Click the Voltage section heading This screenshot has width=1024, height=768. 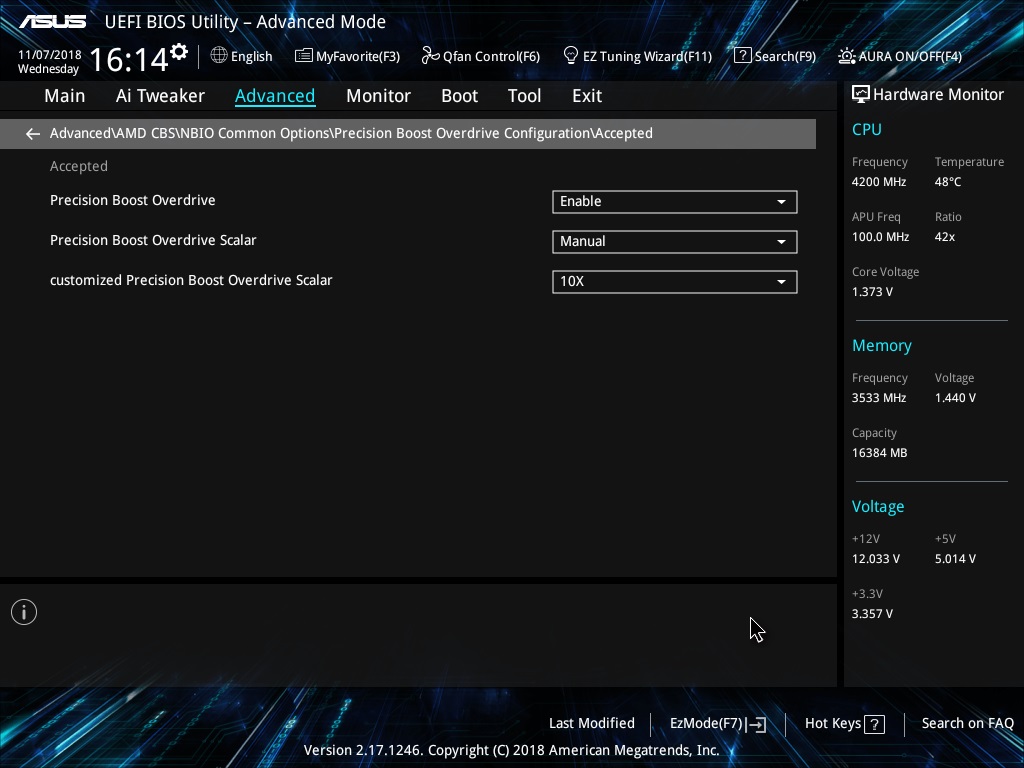(878, 507)
